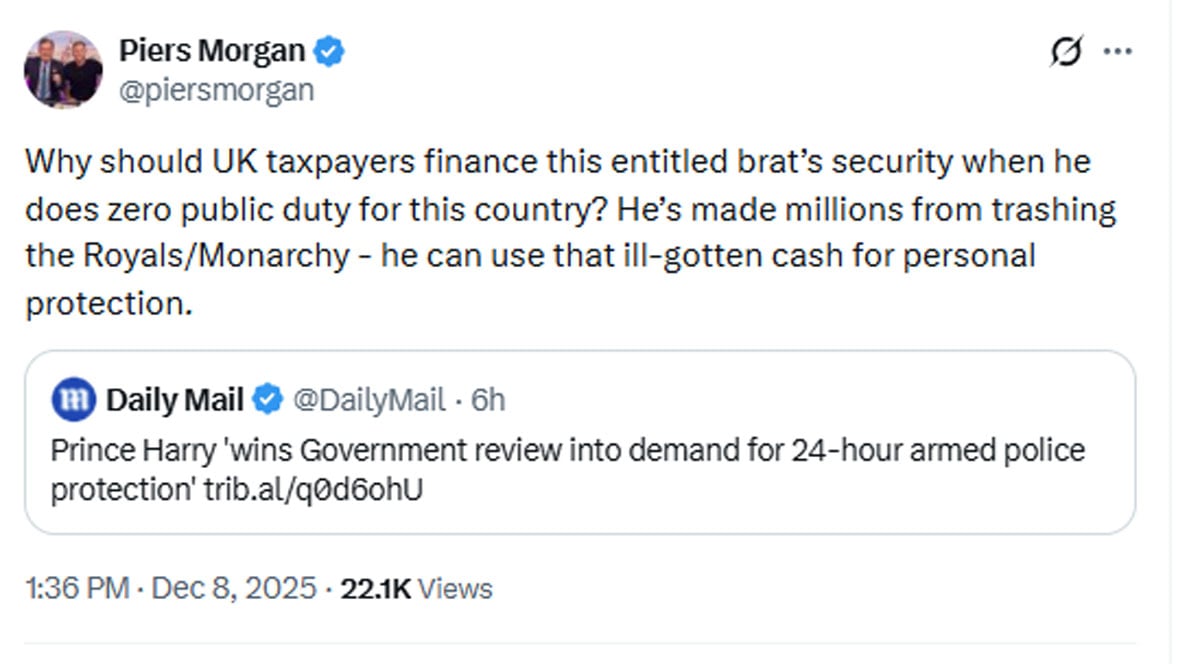Click the Prince Harry headline text
The image size is (1200, 664).
(567, 450)
